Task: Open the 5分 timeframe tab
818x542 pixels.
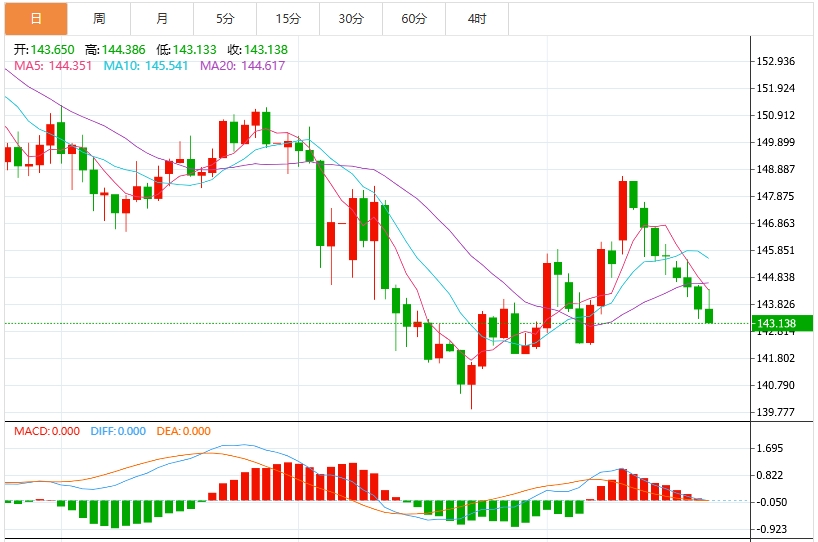Action: point(225,19)
